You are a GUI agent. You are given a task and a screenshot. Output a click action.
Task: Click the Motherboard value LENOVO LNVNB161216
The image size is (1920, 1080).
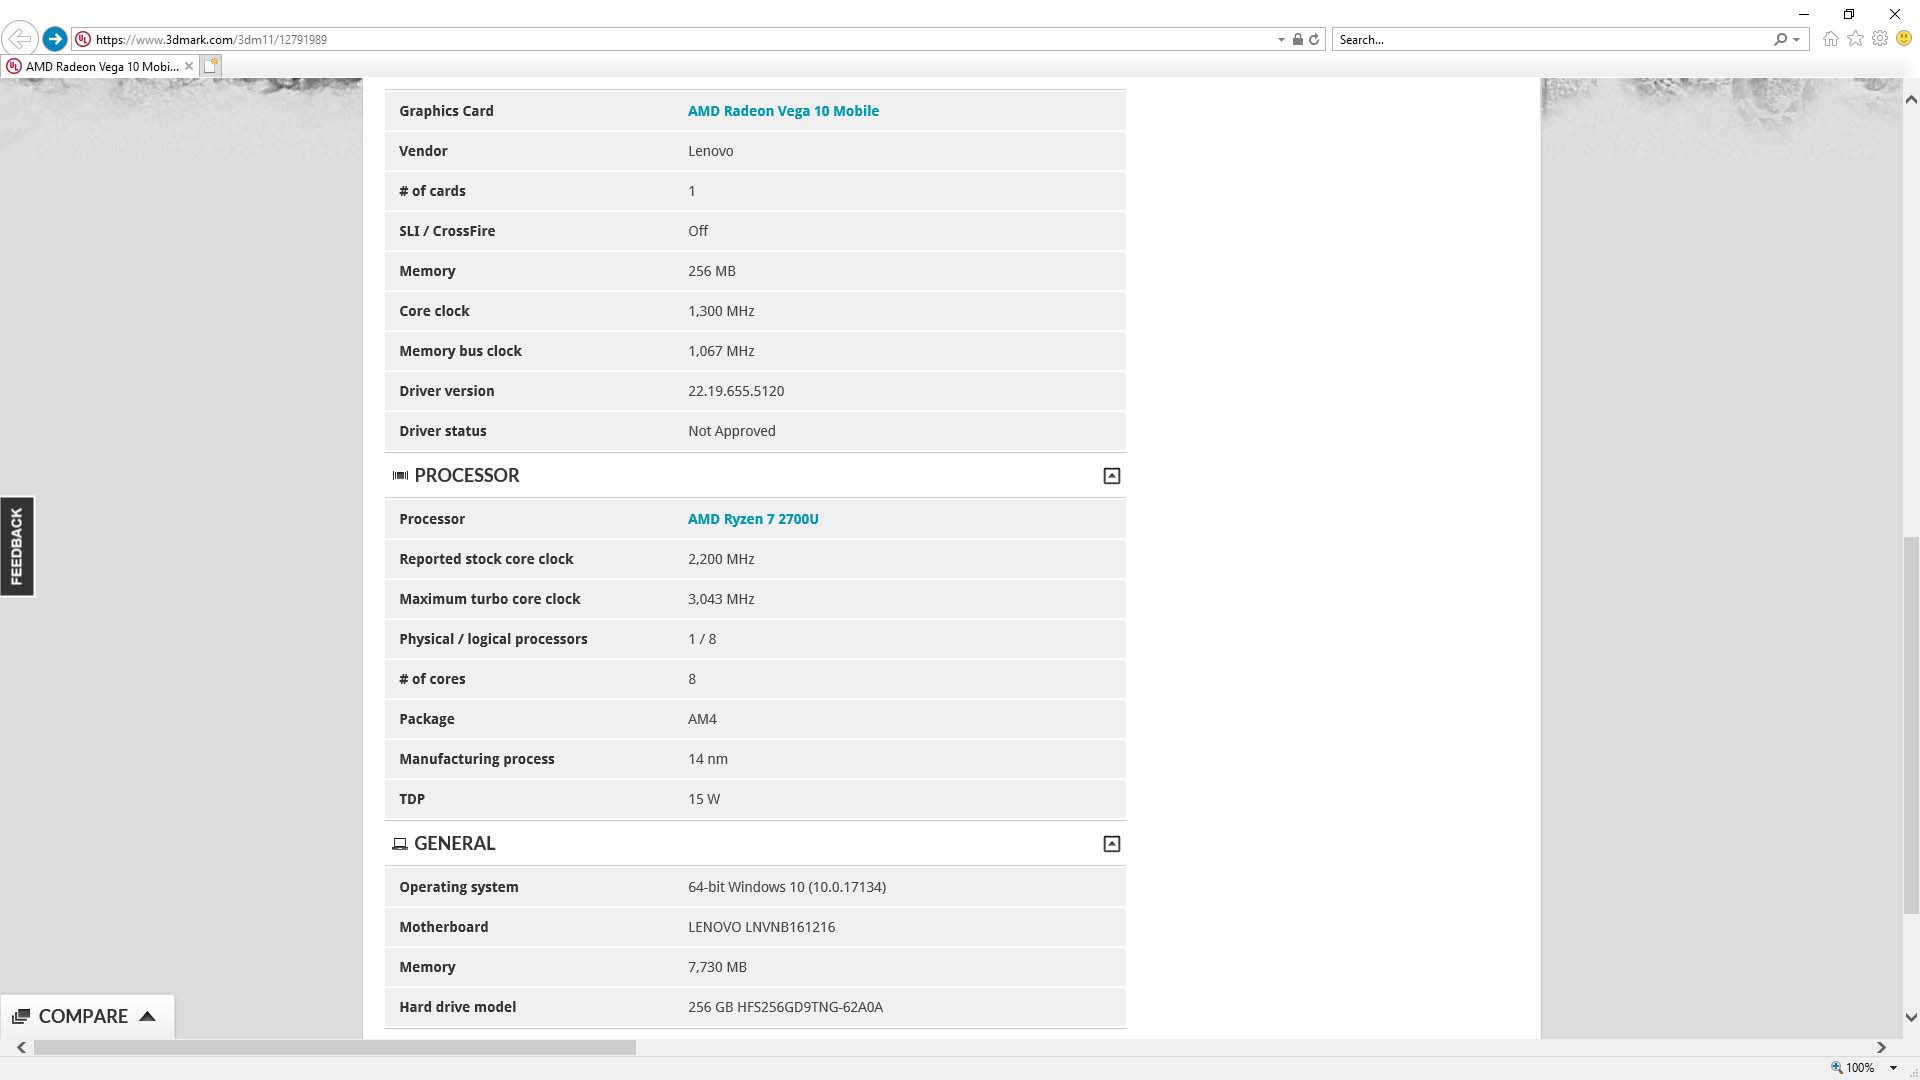pyautogui.click(x=761, y=927)
